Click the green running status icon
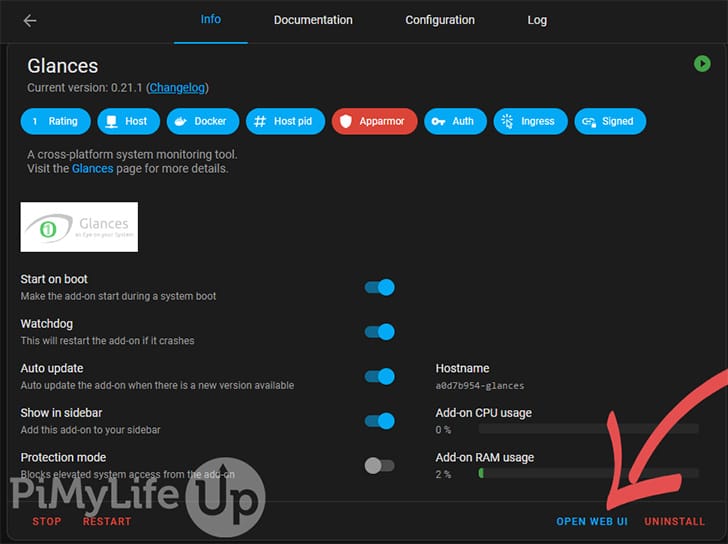728x544 pixels. tap(702, 64)
